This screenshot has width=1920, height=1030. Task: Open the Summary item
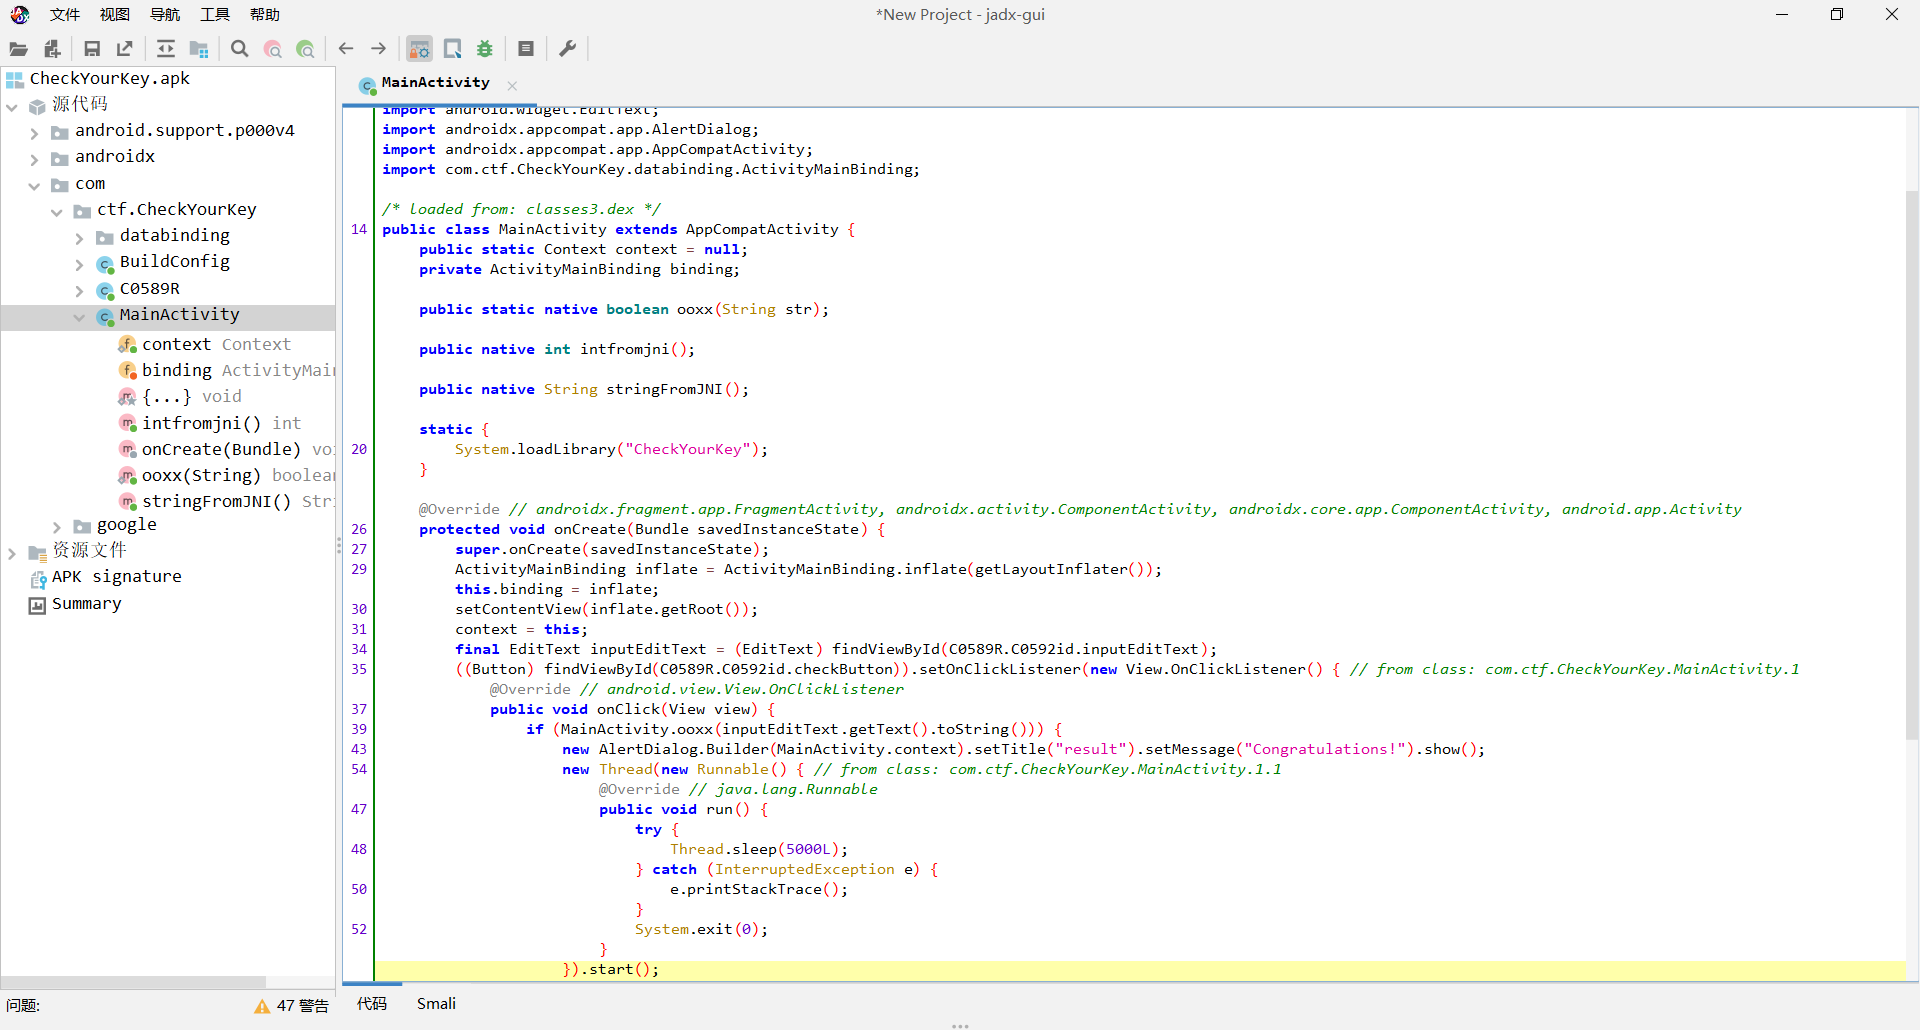point(86,604)
